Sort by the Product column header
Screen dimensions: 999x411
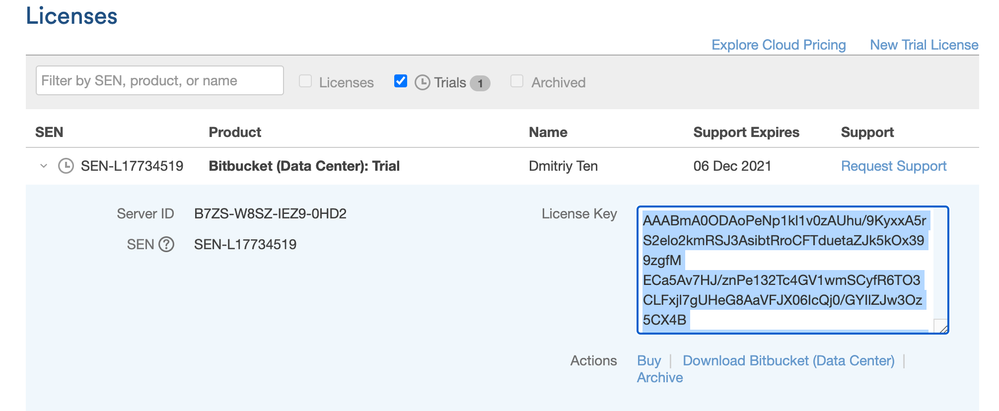click(235, 133)
